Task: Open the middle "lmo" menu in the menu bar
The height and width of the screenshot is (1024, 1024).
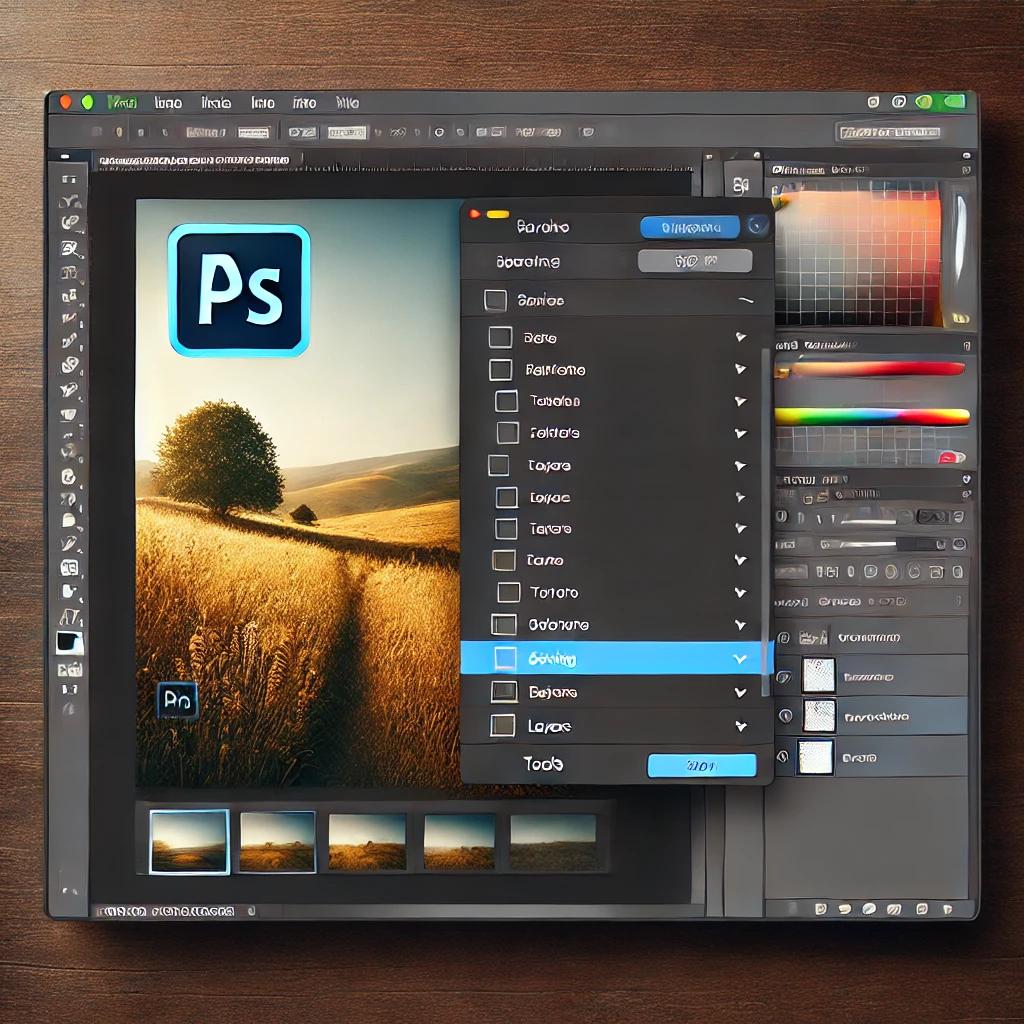Action: click(x=263, y=103)
